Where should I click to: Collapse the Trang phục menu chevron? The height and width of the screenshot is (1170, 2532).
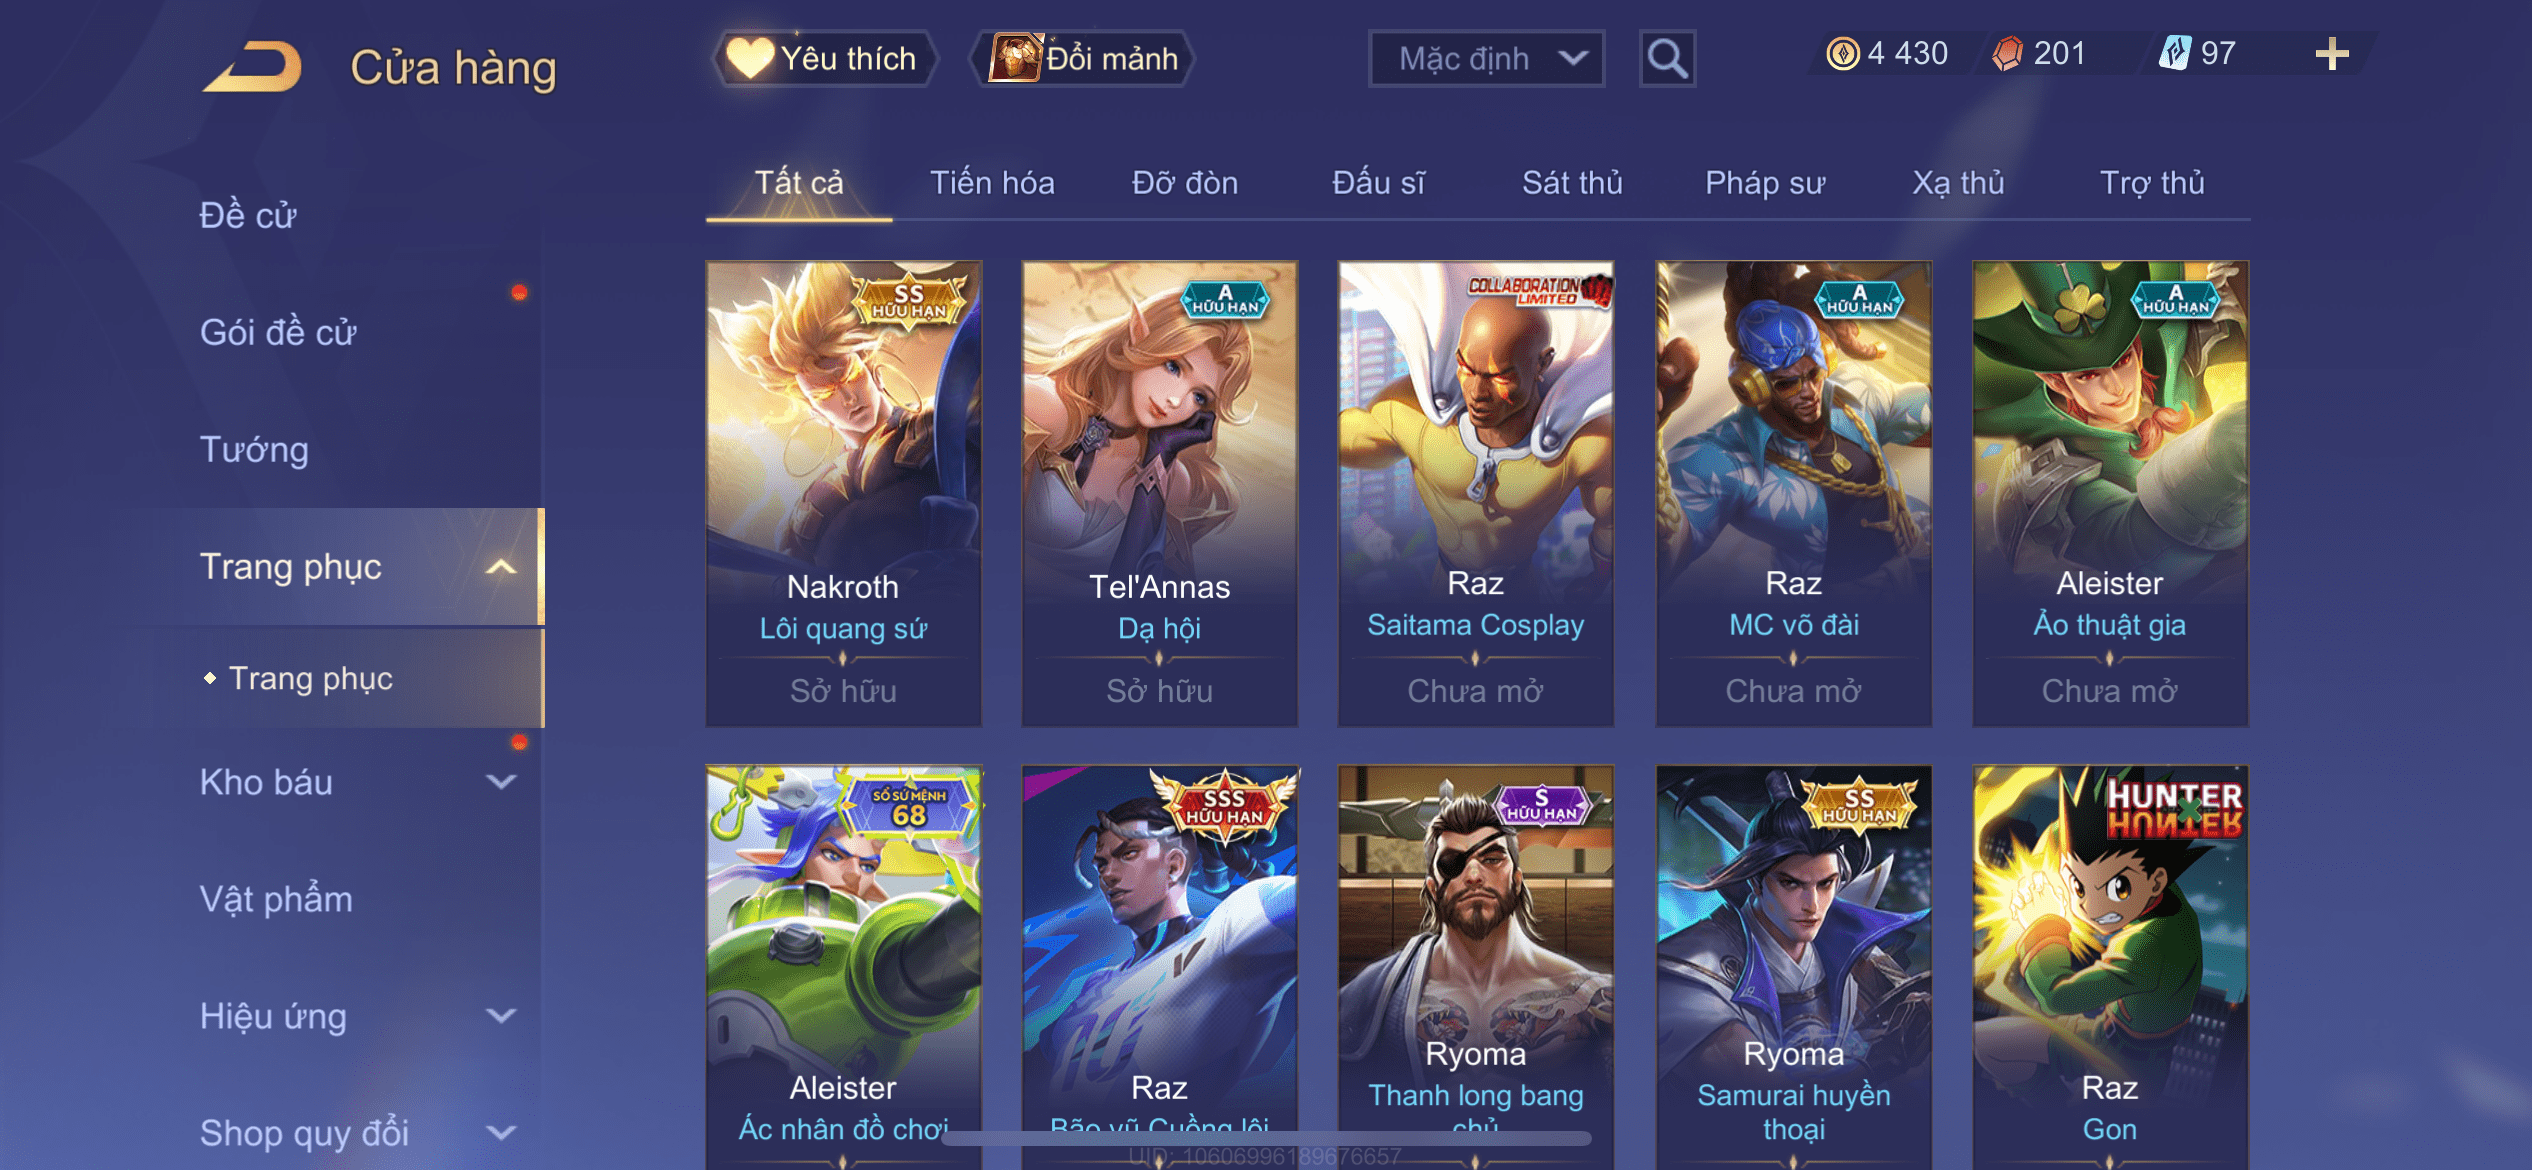coord(501,567)
